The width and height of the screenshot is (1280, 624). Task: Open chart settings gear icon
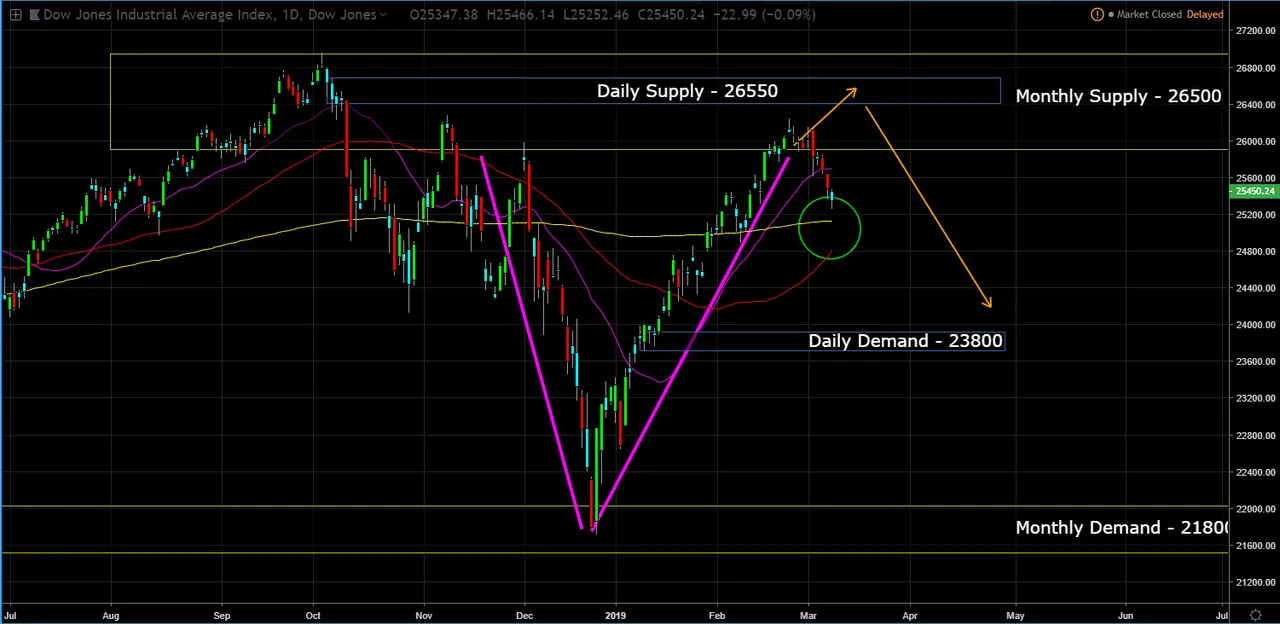click(x=1256, y=615)
